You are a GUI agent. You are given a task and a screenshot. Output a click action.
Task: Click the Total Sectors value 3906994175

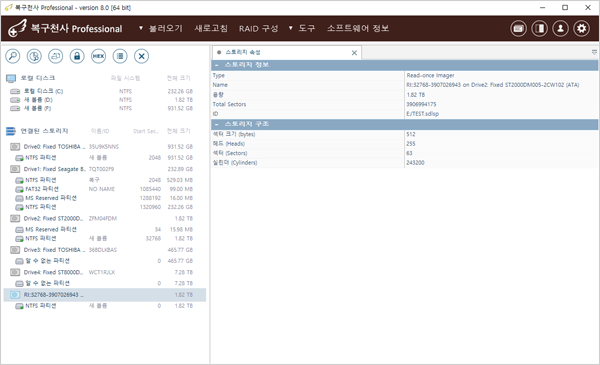[421, 104]
